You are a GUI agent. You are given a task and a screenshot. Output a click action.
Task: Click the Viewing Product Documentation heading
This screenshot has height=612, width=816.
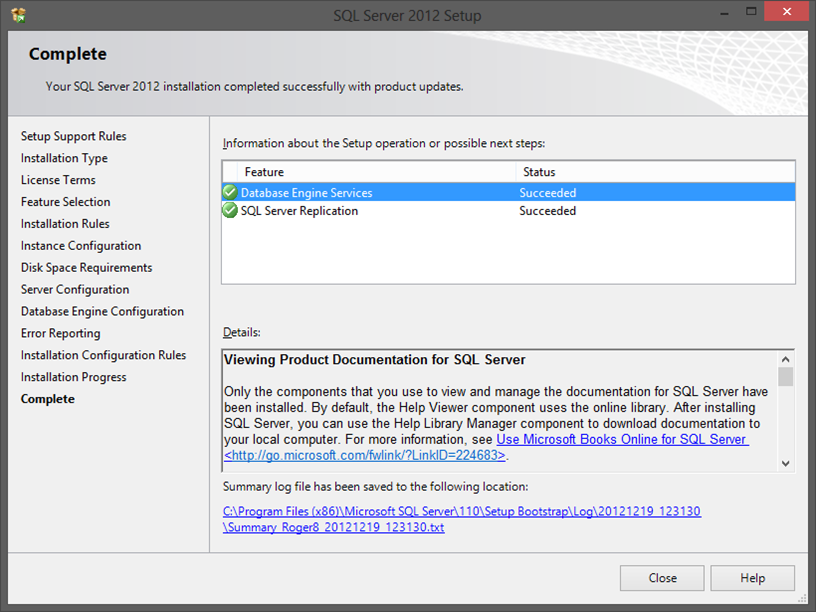coord(374,360)
